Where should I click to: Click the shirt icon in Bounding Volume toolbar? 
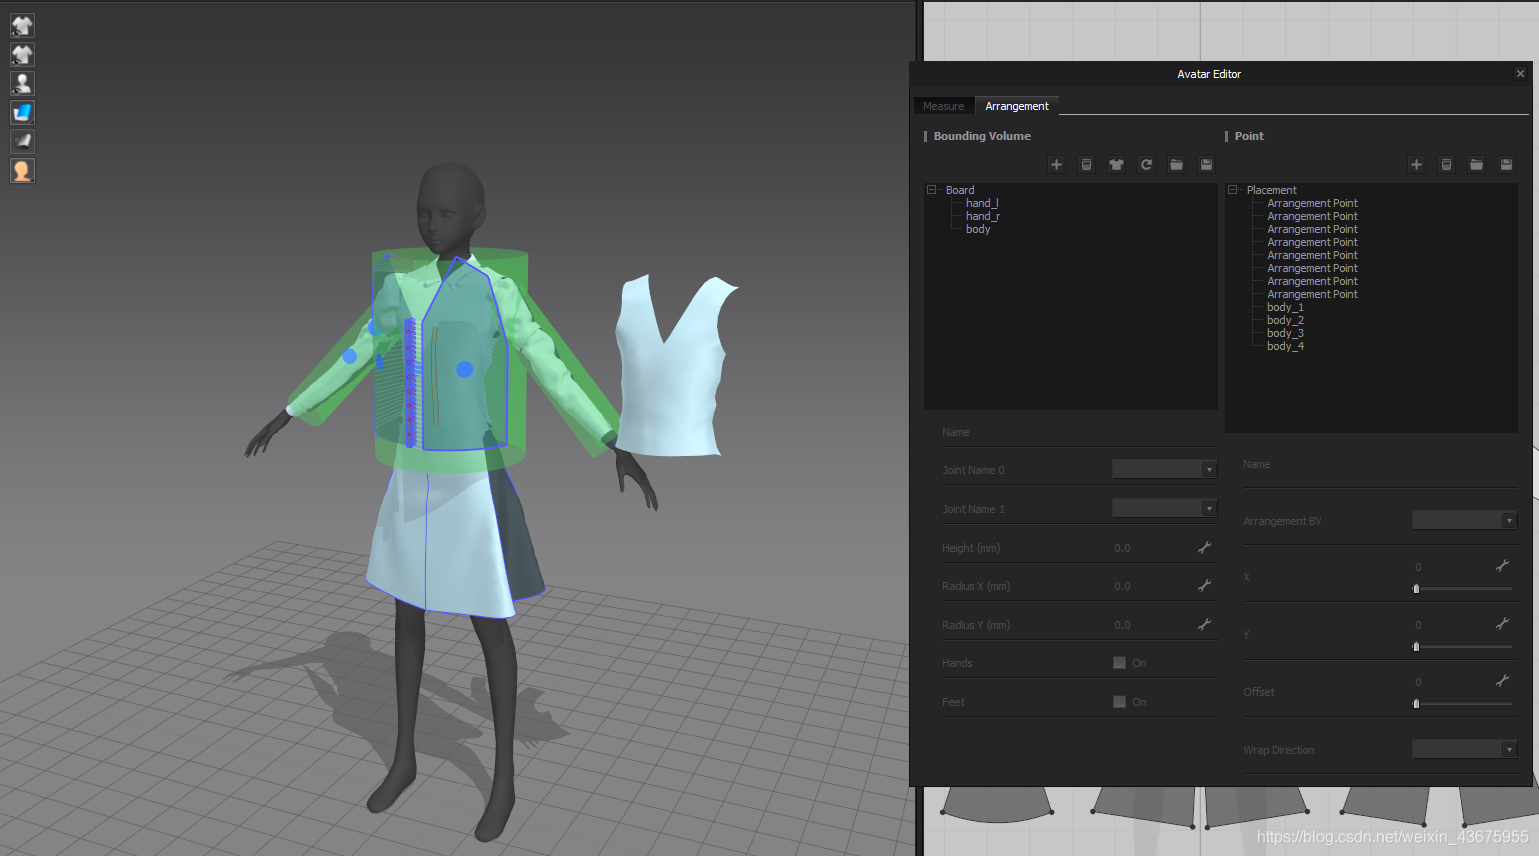pyautogui.click(x=1116, y=164)
